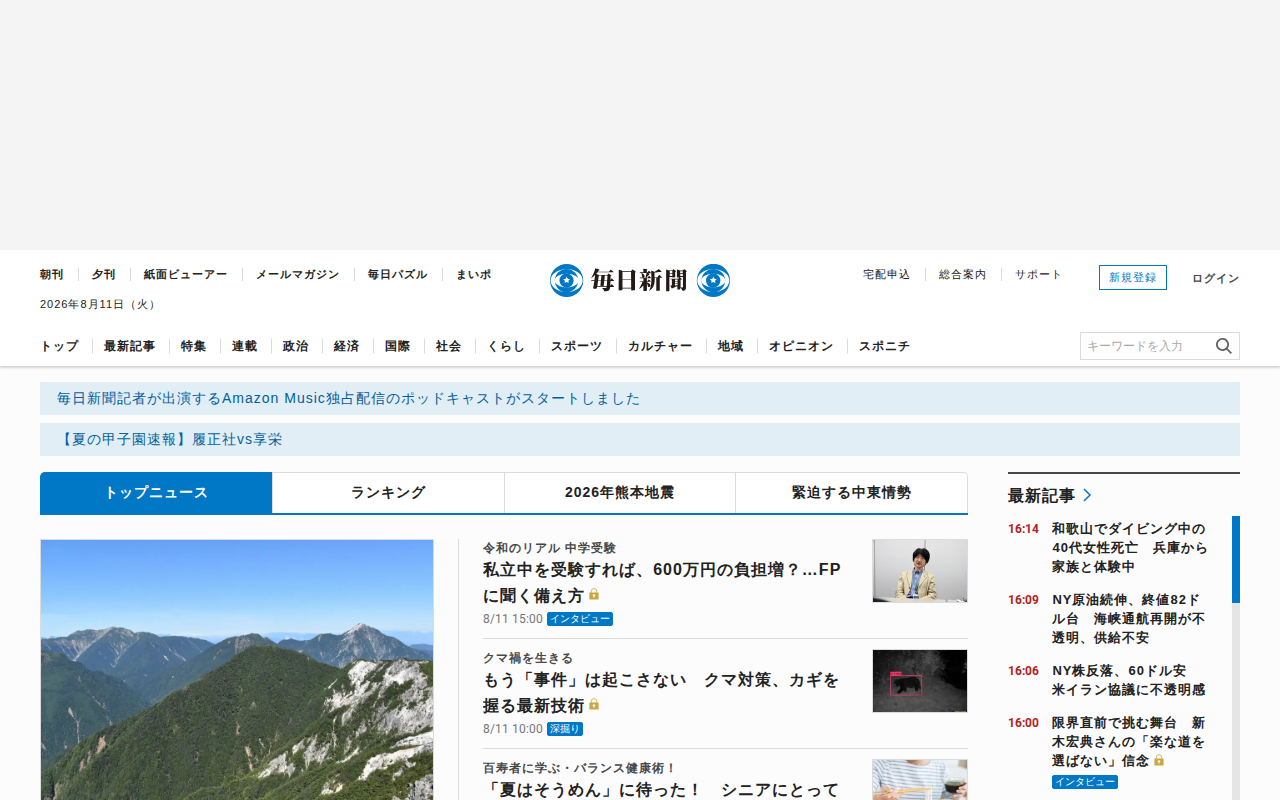Open the 国際 section
The width and height of the screenshot is (1280, 800).
(398, 346)
